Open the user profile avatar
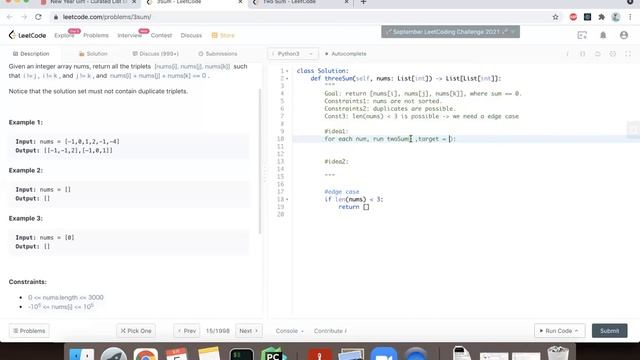This screenshot has width=640, height=360. click(x=624, y=36)
